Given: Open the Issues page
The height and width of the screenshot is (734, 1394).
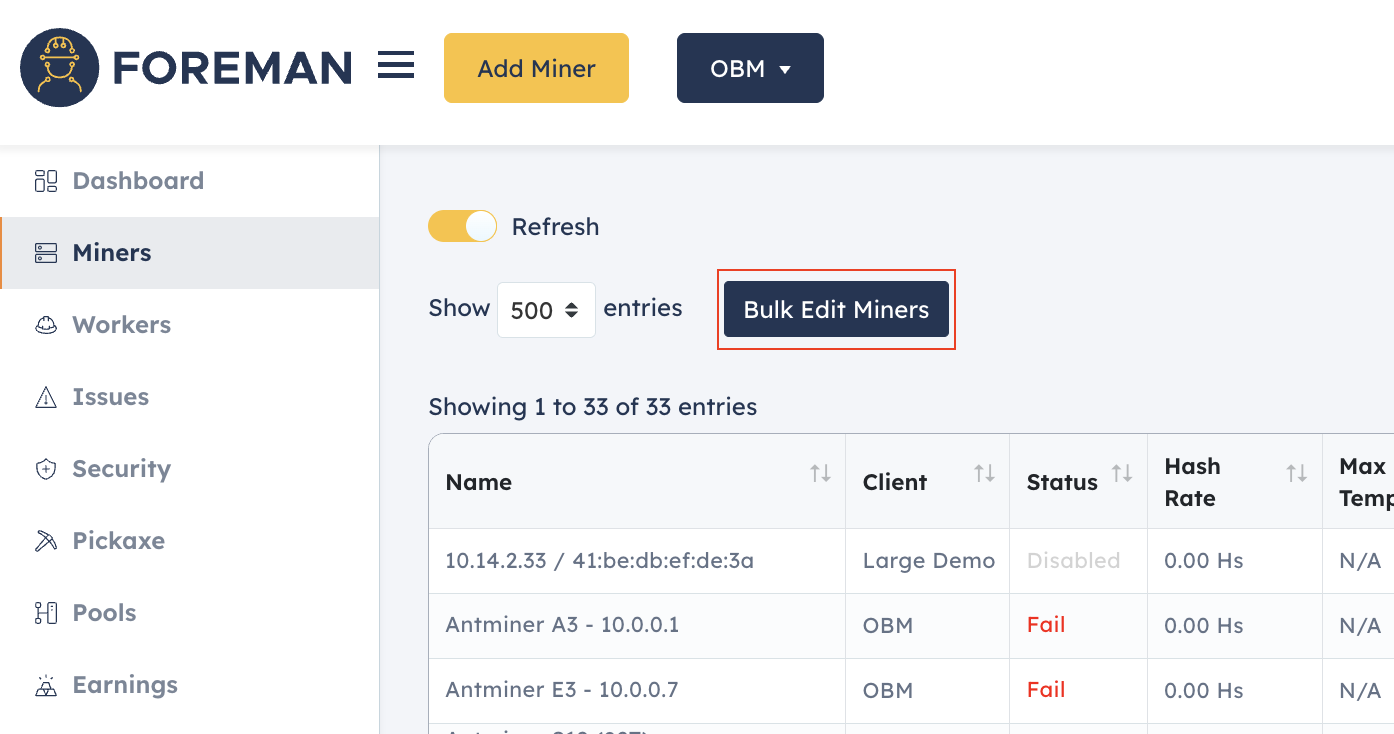Looking at the screenshot, I should (x=111, y=397).
